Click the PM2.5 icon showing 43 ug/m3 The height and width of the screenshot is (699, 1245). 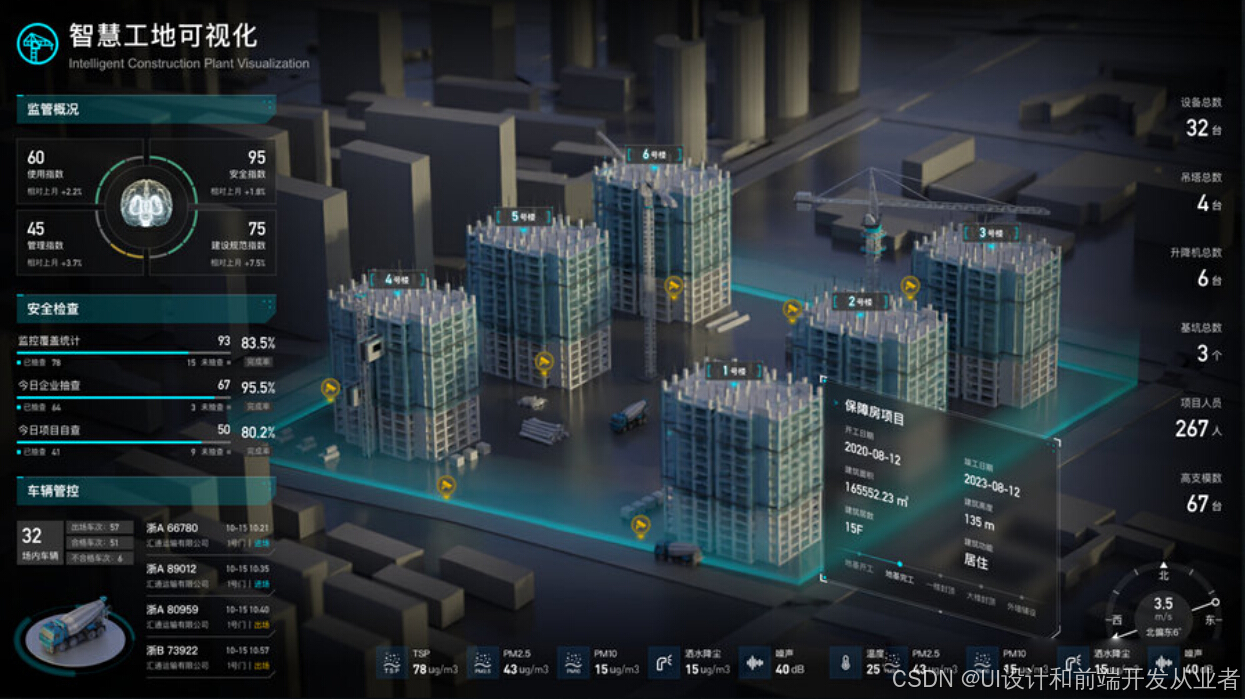coord(482,661)
